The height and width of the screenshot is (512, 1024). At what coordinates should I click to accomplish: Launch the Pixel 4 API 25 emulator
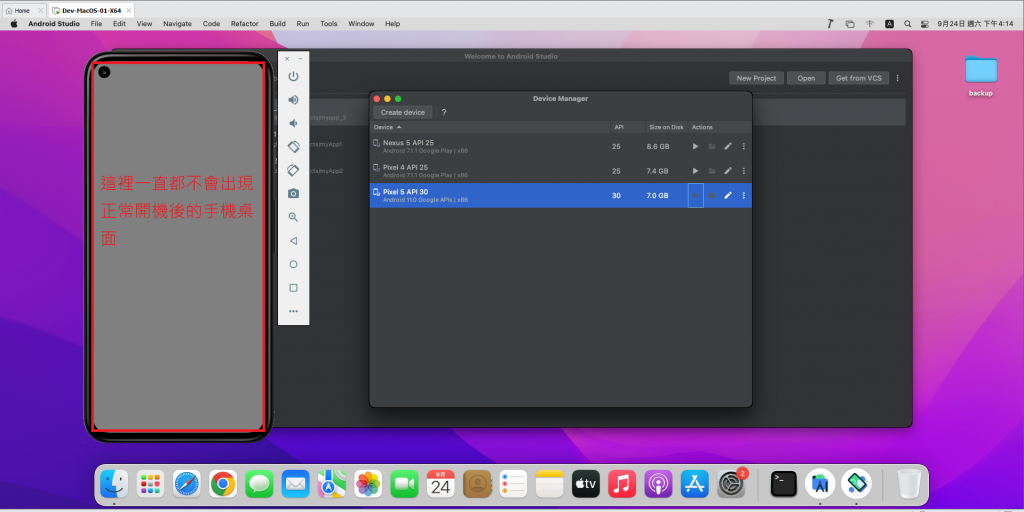coord(695,170)
